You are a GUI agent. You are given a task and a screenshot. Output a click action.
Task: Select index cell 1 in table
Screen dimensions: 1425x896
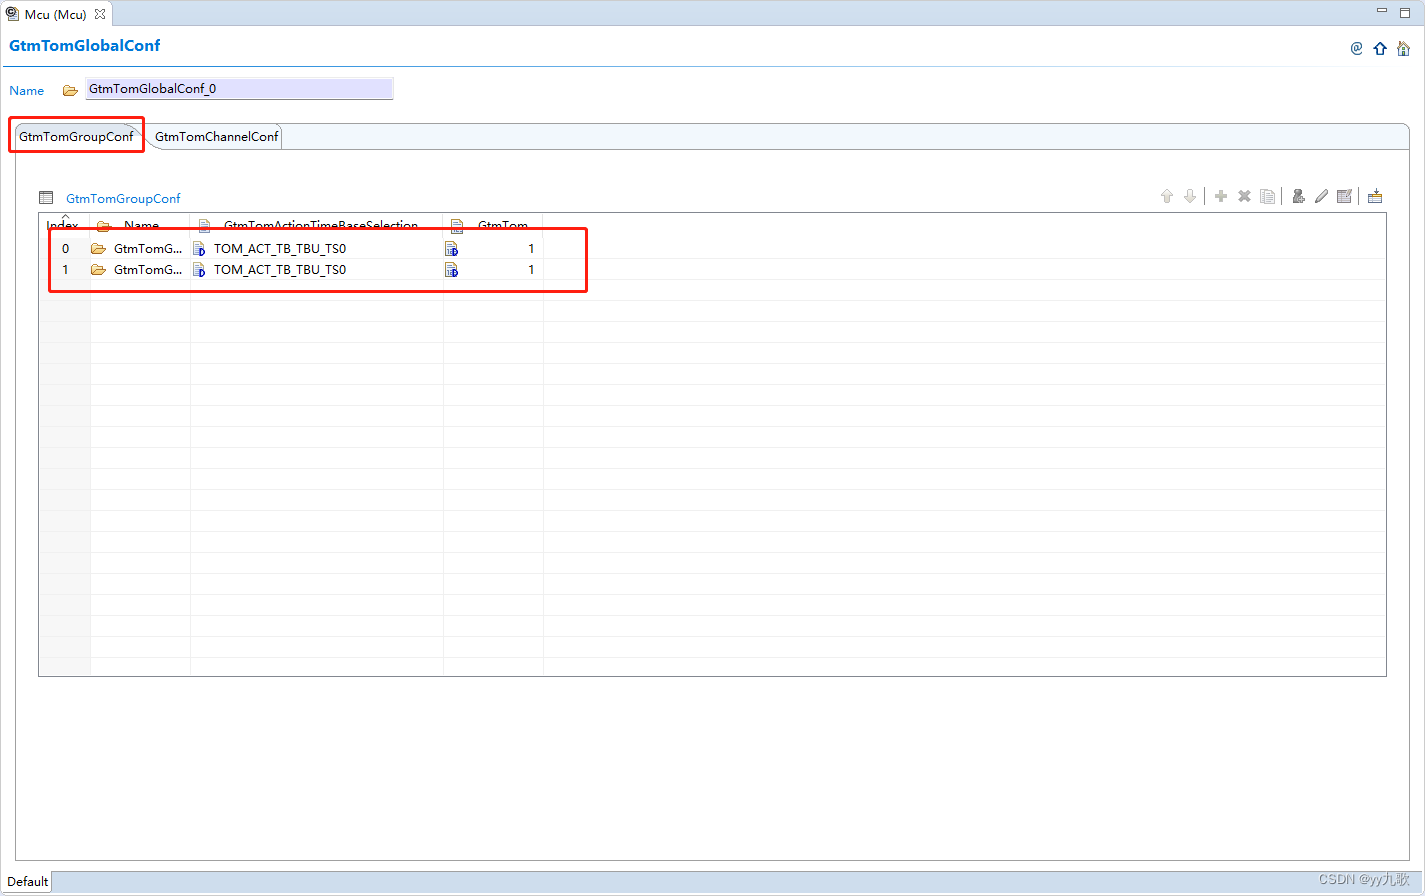click(66, 270)
